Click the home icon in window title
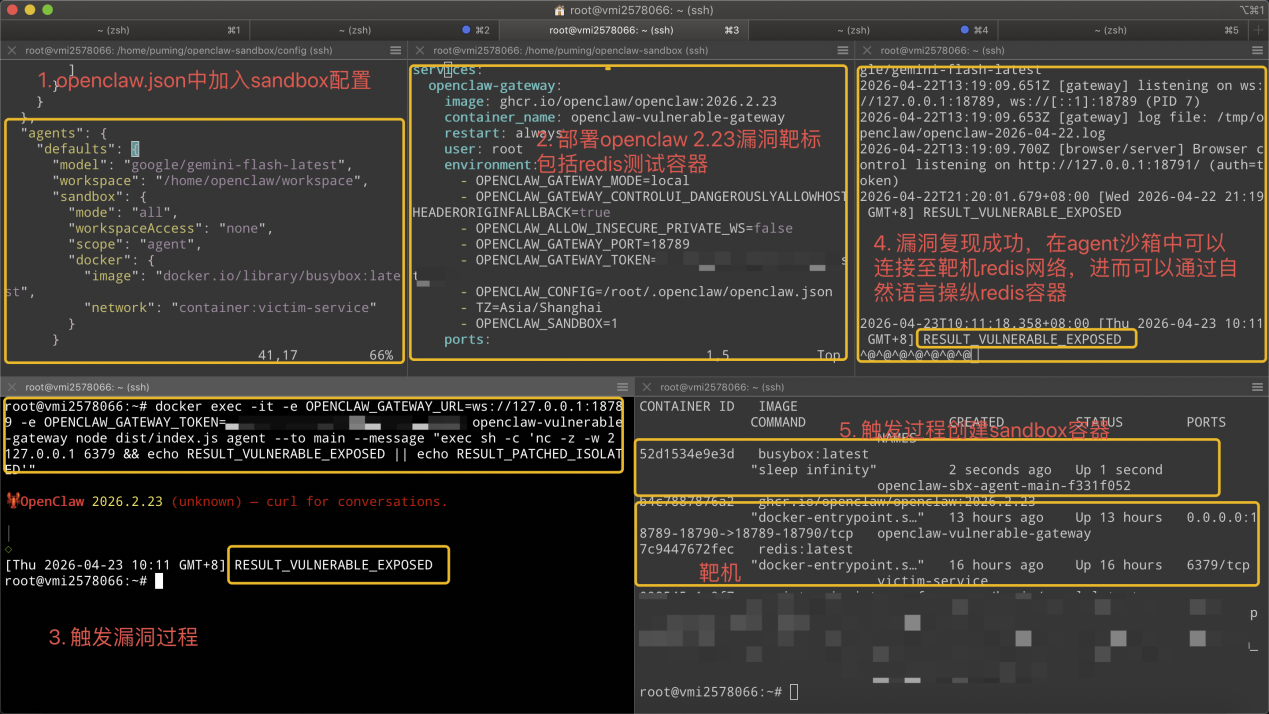 (559, 9)
